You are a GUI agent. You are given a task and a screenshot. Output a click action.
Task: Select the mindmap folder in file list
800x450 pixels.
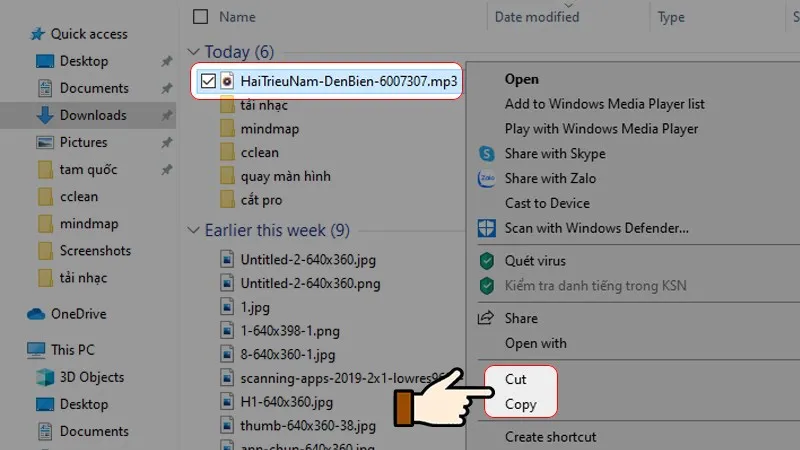(269, 129)
